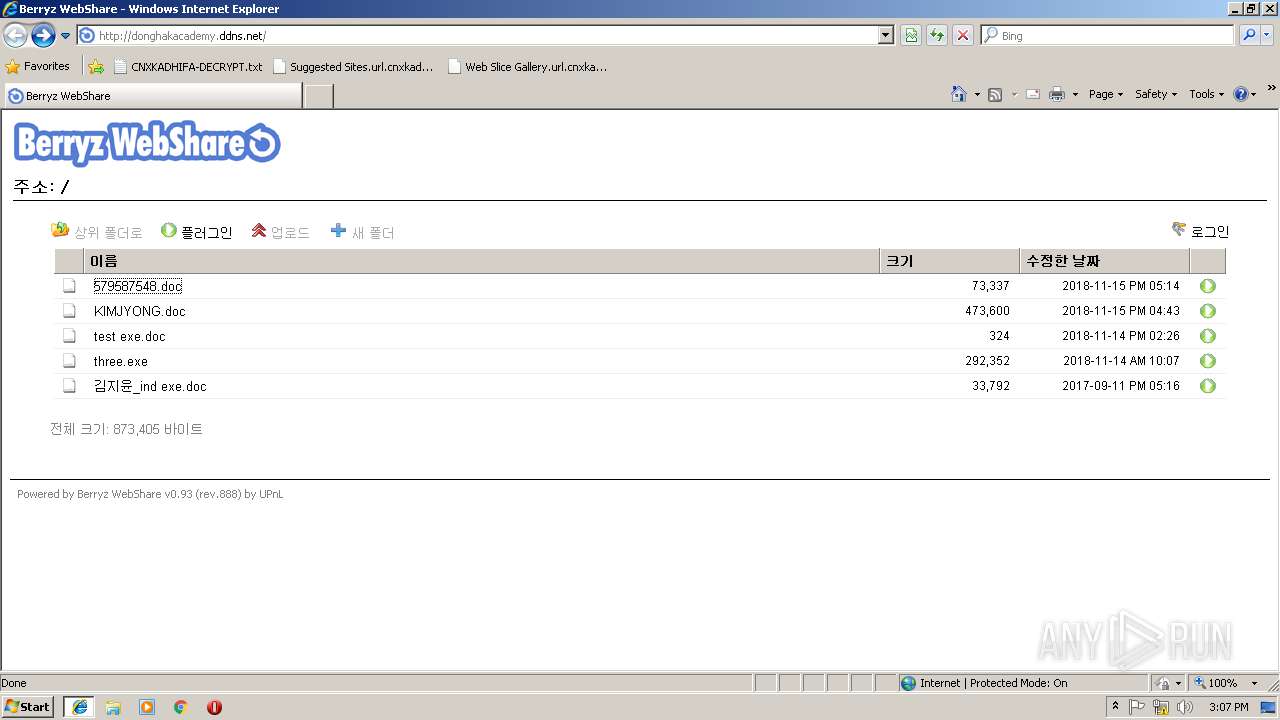
Task: Open the 김지윤_ind exe.doc file link
Action: [x=150, y=386]
